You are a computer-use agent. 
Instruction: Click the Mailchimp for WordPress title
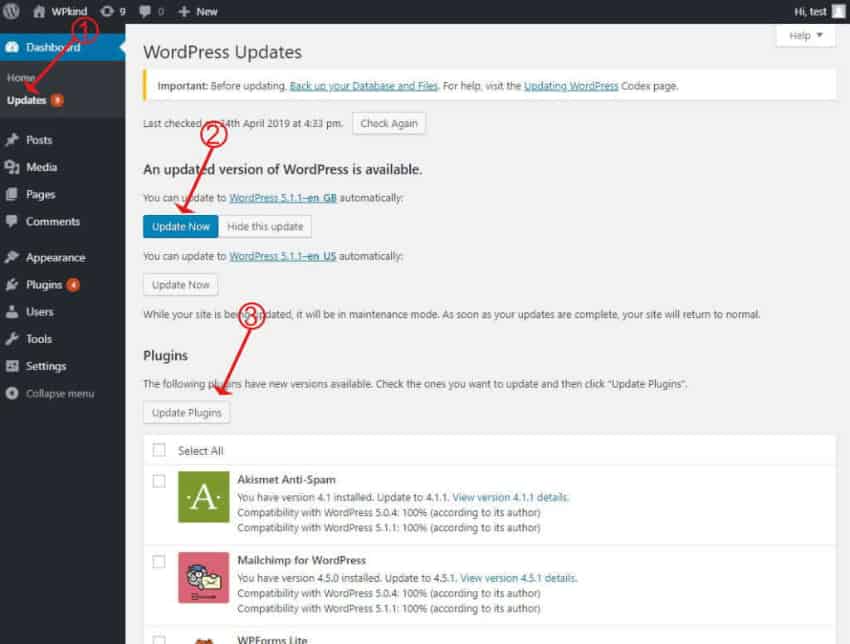coord(301,560)
